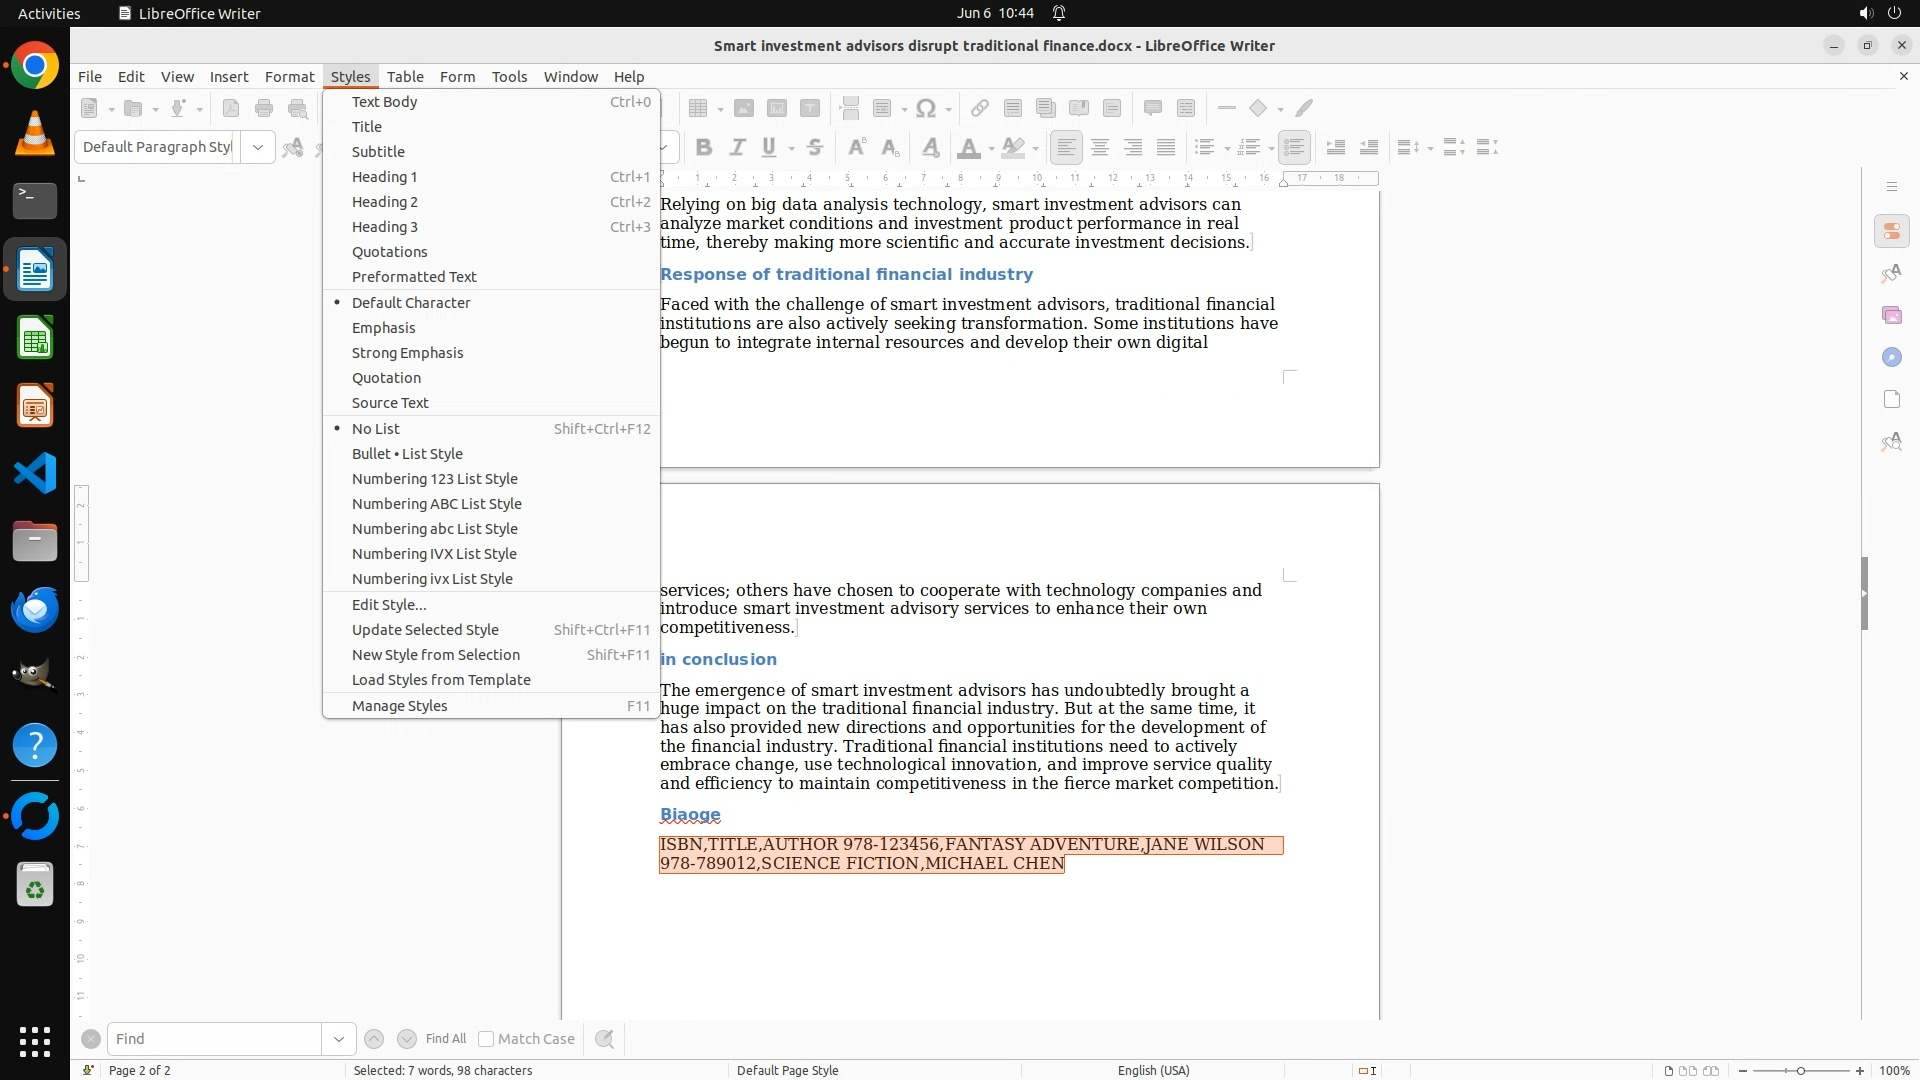Click the Find All button
Screen dimensions: 1920x1080
[x=445, y=1039]
